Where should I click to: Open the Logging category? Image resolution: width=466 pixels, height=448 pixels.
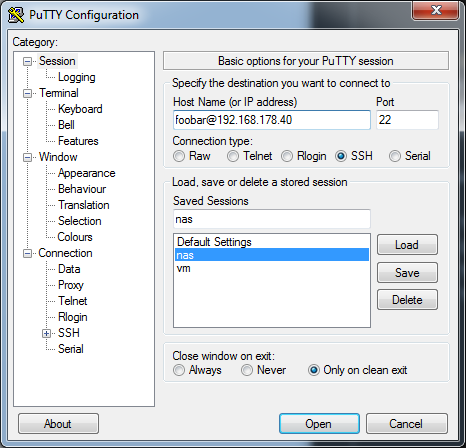point(77,77)
